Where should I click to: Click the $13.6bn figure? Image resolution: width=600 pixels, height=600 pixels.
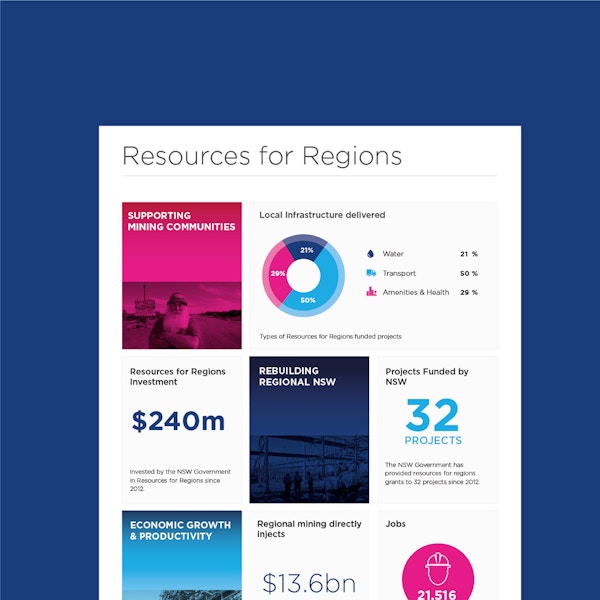pyautogui.click(x=309, y=582)
